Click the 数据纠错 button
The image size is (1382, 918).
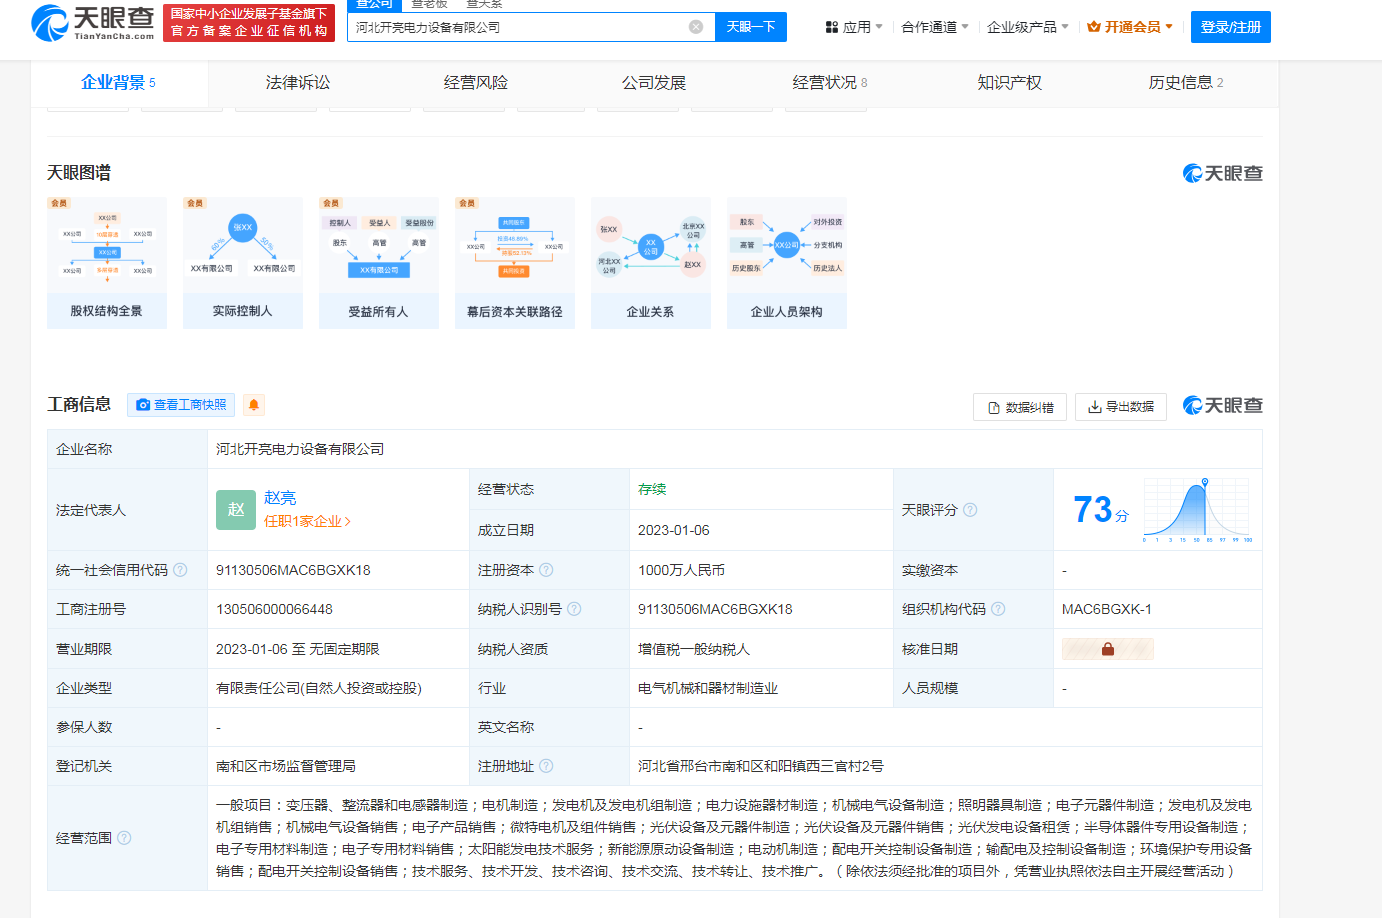pos(1020,407)
